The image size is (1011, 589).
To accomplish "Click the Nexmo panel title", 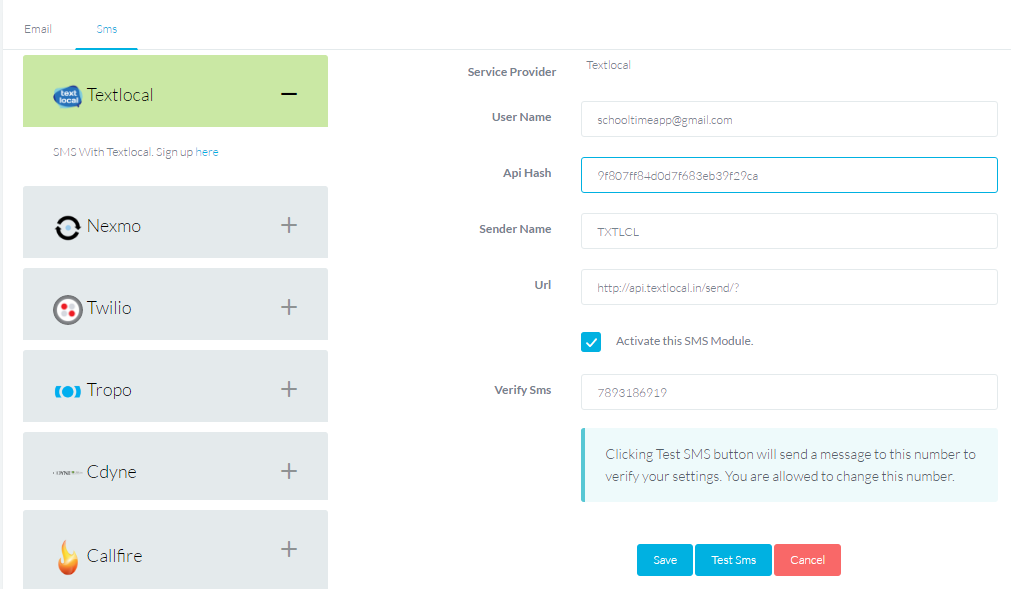I will [x=114, y=226].
